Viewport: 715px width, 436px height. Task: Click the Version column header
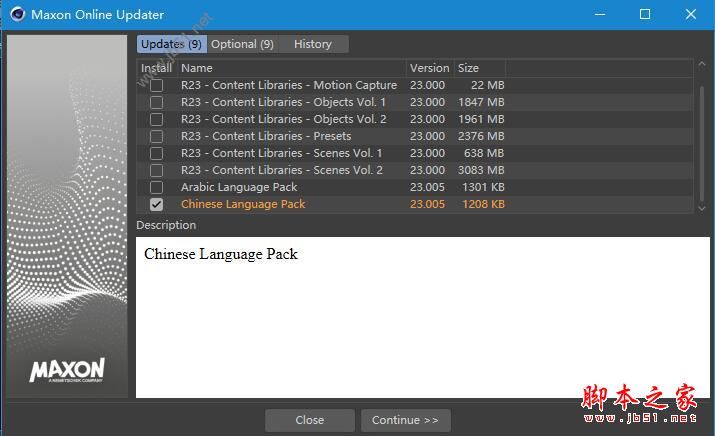pos(429,68)
